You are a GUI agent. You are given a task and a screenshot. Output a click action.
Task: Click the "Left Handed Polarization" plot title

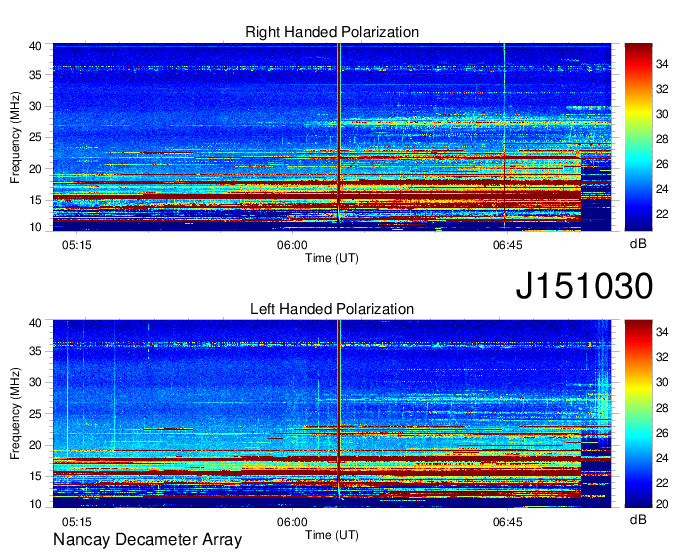(x=332, y=309)
